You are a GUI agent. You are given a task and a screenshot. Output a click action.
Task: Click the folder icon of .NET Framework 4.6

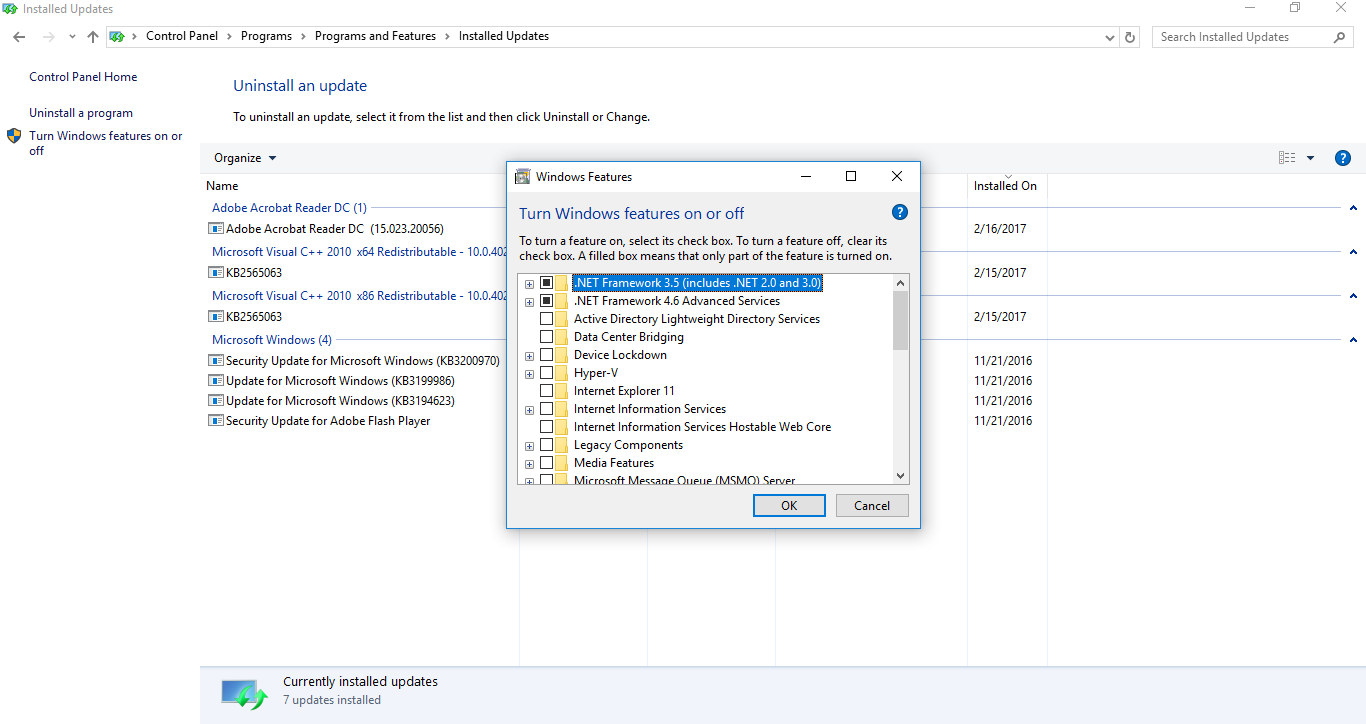point(561,301)
